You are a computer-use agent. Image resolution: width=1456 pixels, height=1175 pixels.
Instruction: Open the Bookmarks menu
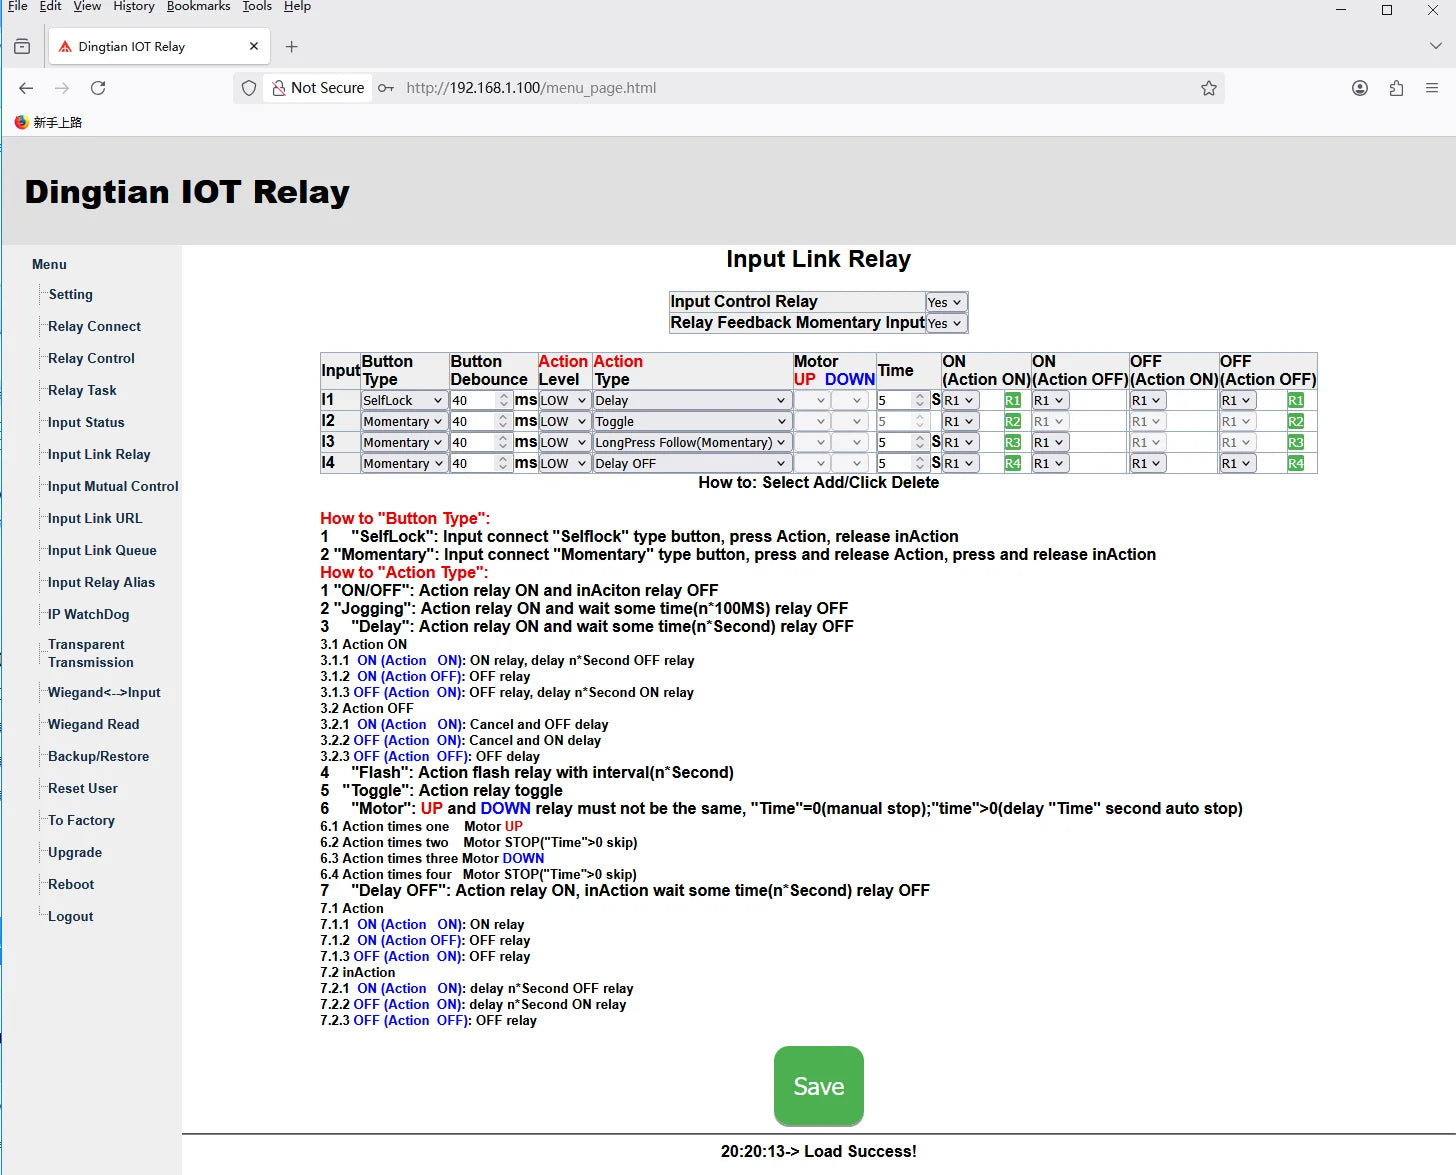click(x=199, y=6)
